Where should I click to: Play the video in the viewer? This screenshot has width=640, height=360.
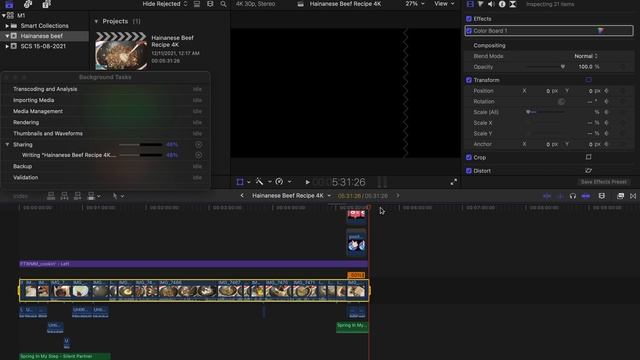tap(307, 182)
